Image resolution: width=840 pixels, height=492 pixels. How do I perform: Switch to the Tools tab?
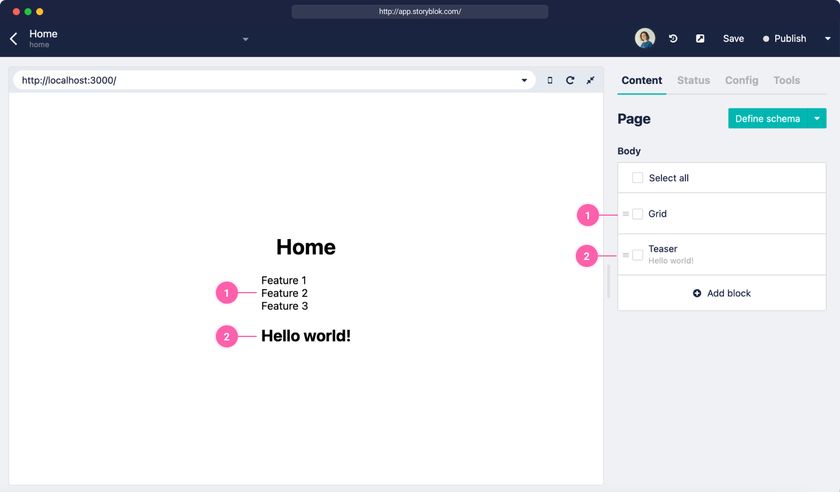[786, 80]
